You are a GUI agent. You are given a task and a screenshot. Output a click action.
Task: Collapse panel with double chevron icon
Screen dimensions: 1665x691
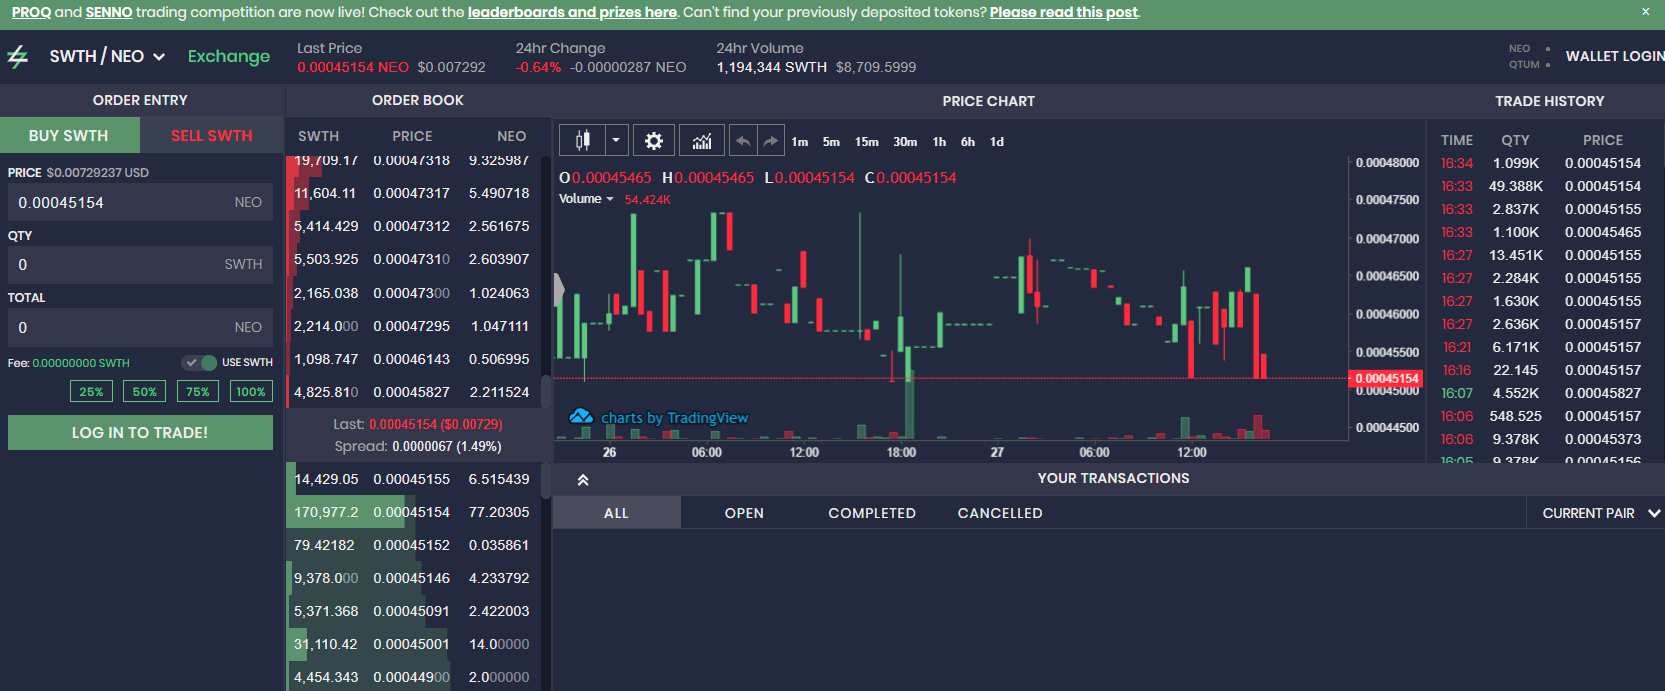[583, 480]
